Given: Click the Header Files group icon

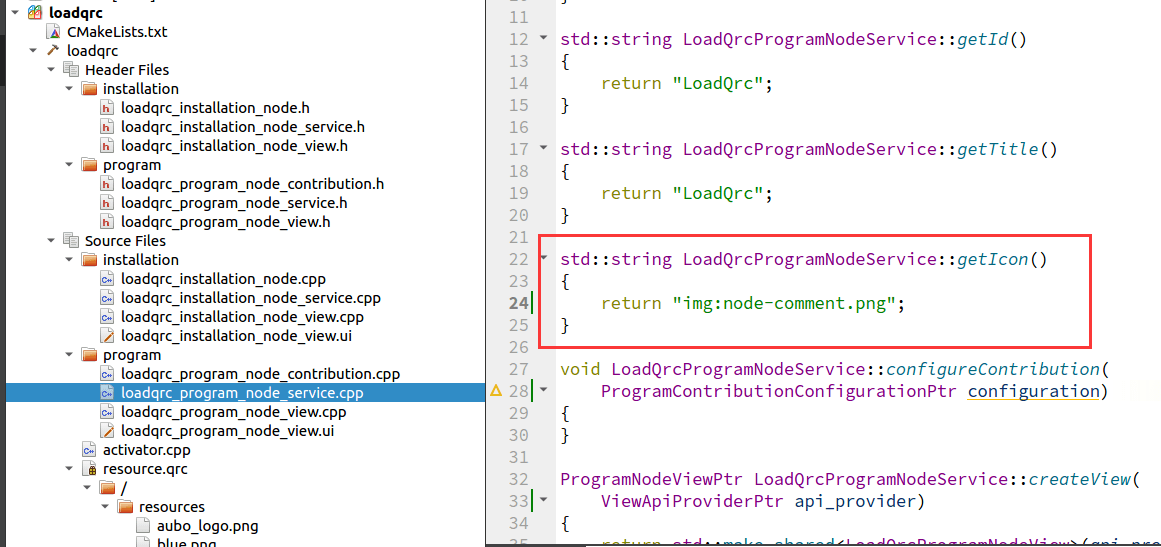Looking at the screenshot, I should pos(71,70).
